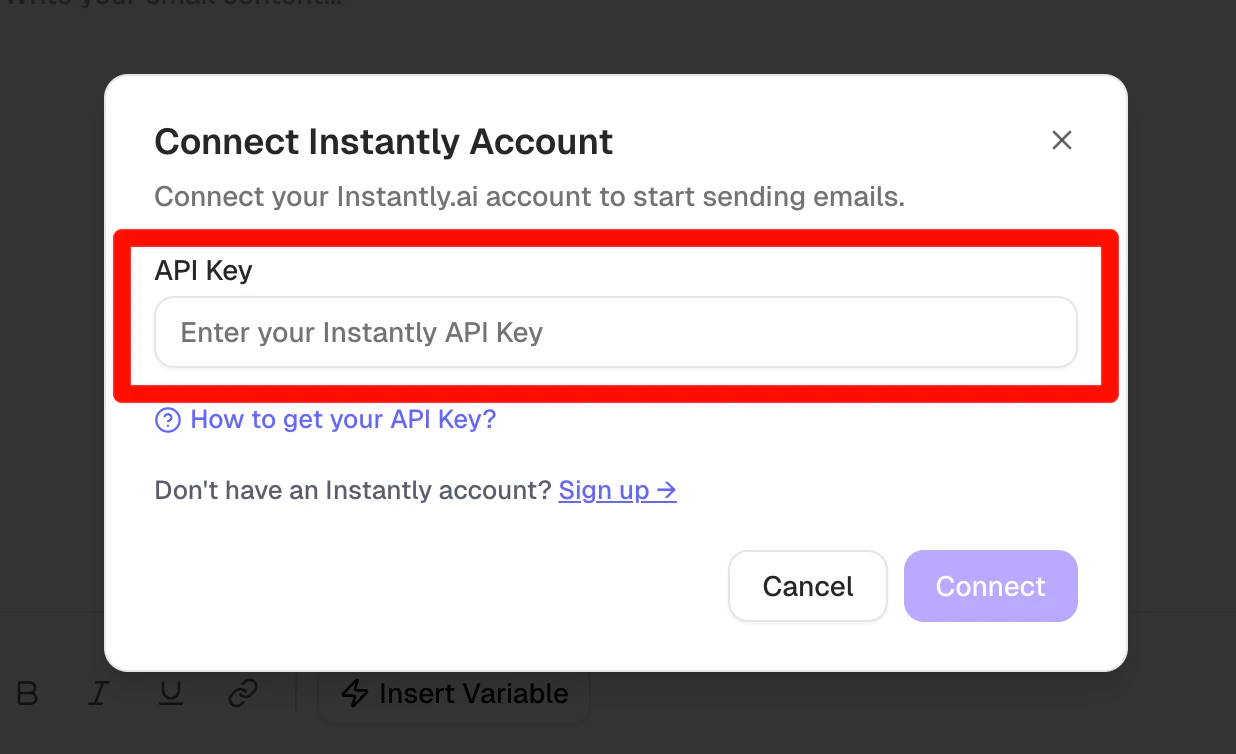Click the Connect button
The width and height of the screenshot is (1236, 754).
(x=990, y=586)
